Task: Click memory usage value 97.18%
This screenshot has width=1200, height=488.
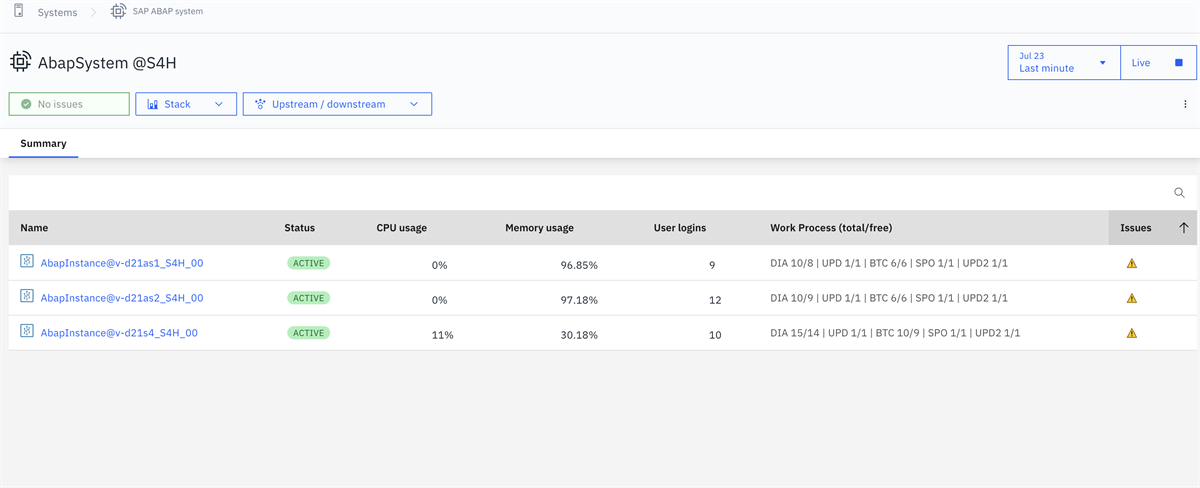Action: (x=579, y=300)
